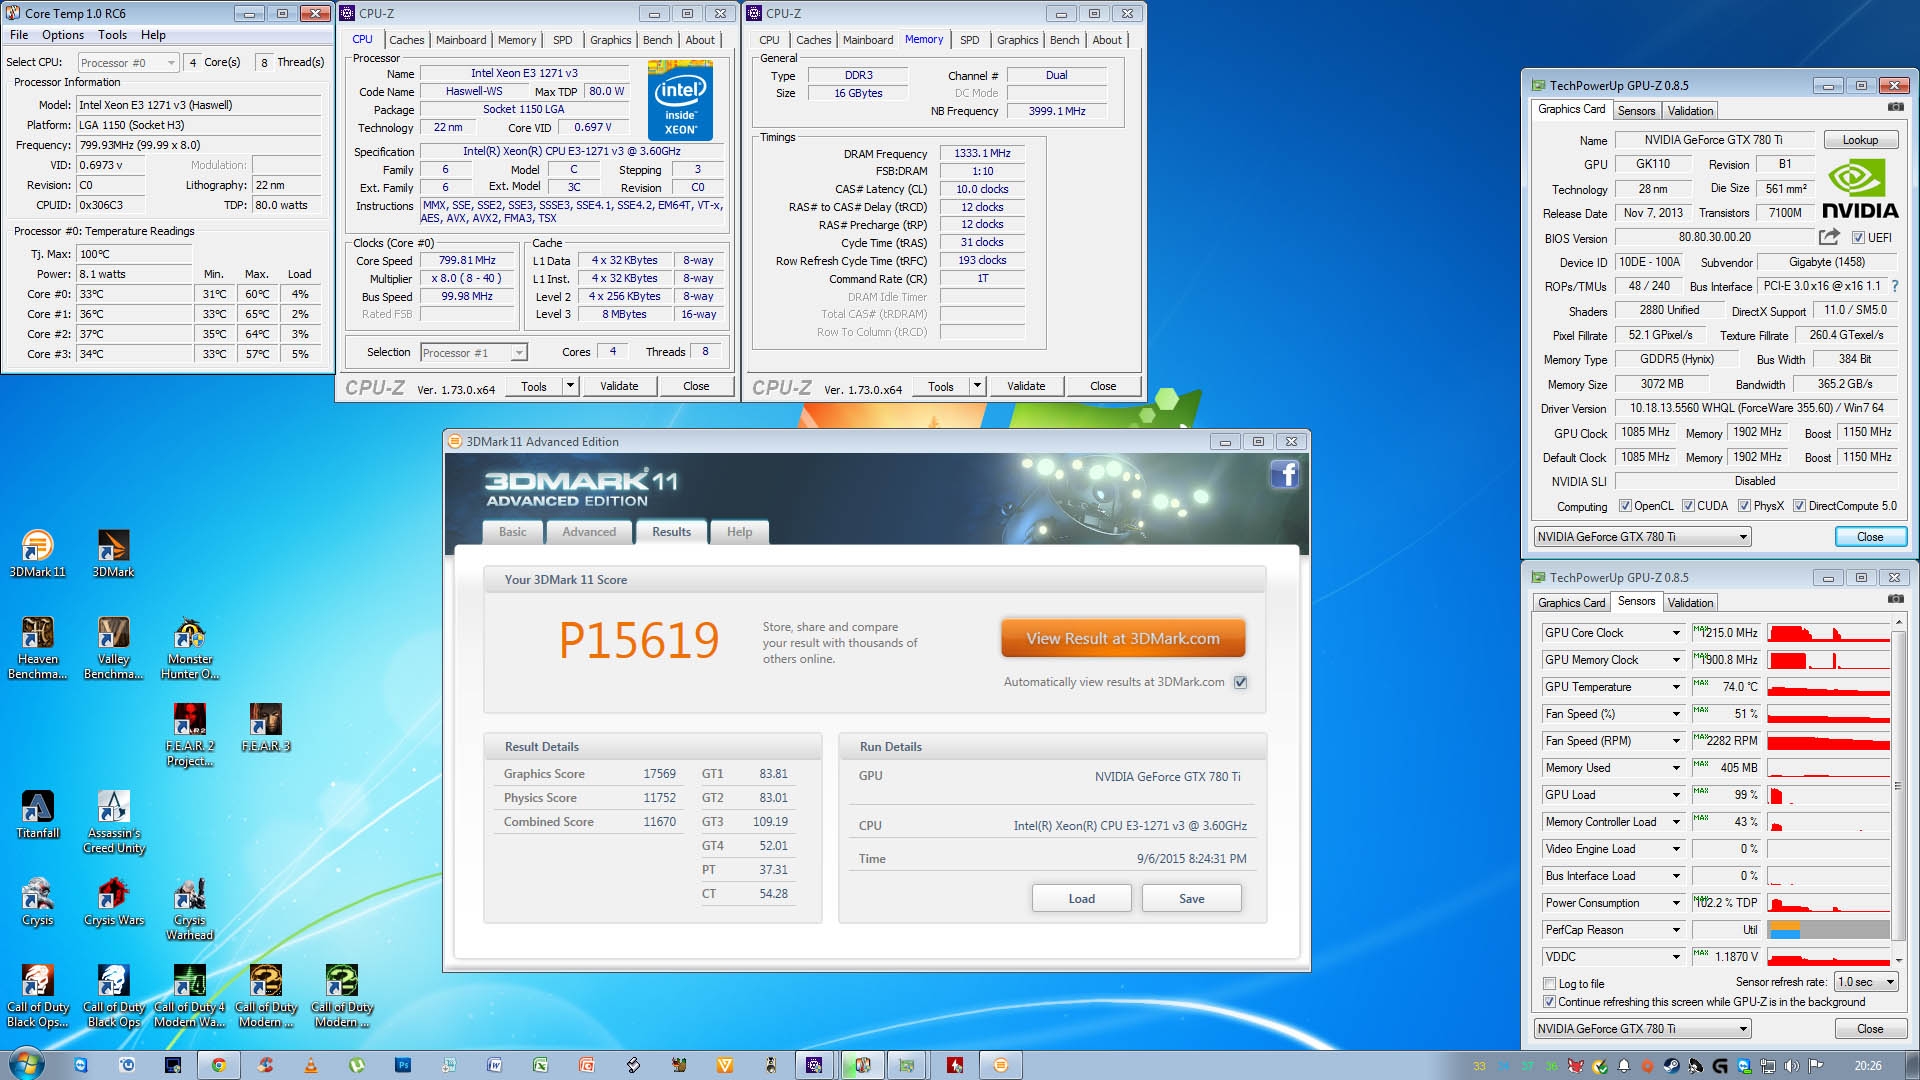Open Heaven Benchmark desktop icon
The image size is (1920, 1080).
(37, 648)
